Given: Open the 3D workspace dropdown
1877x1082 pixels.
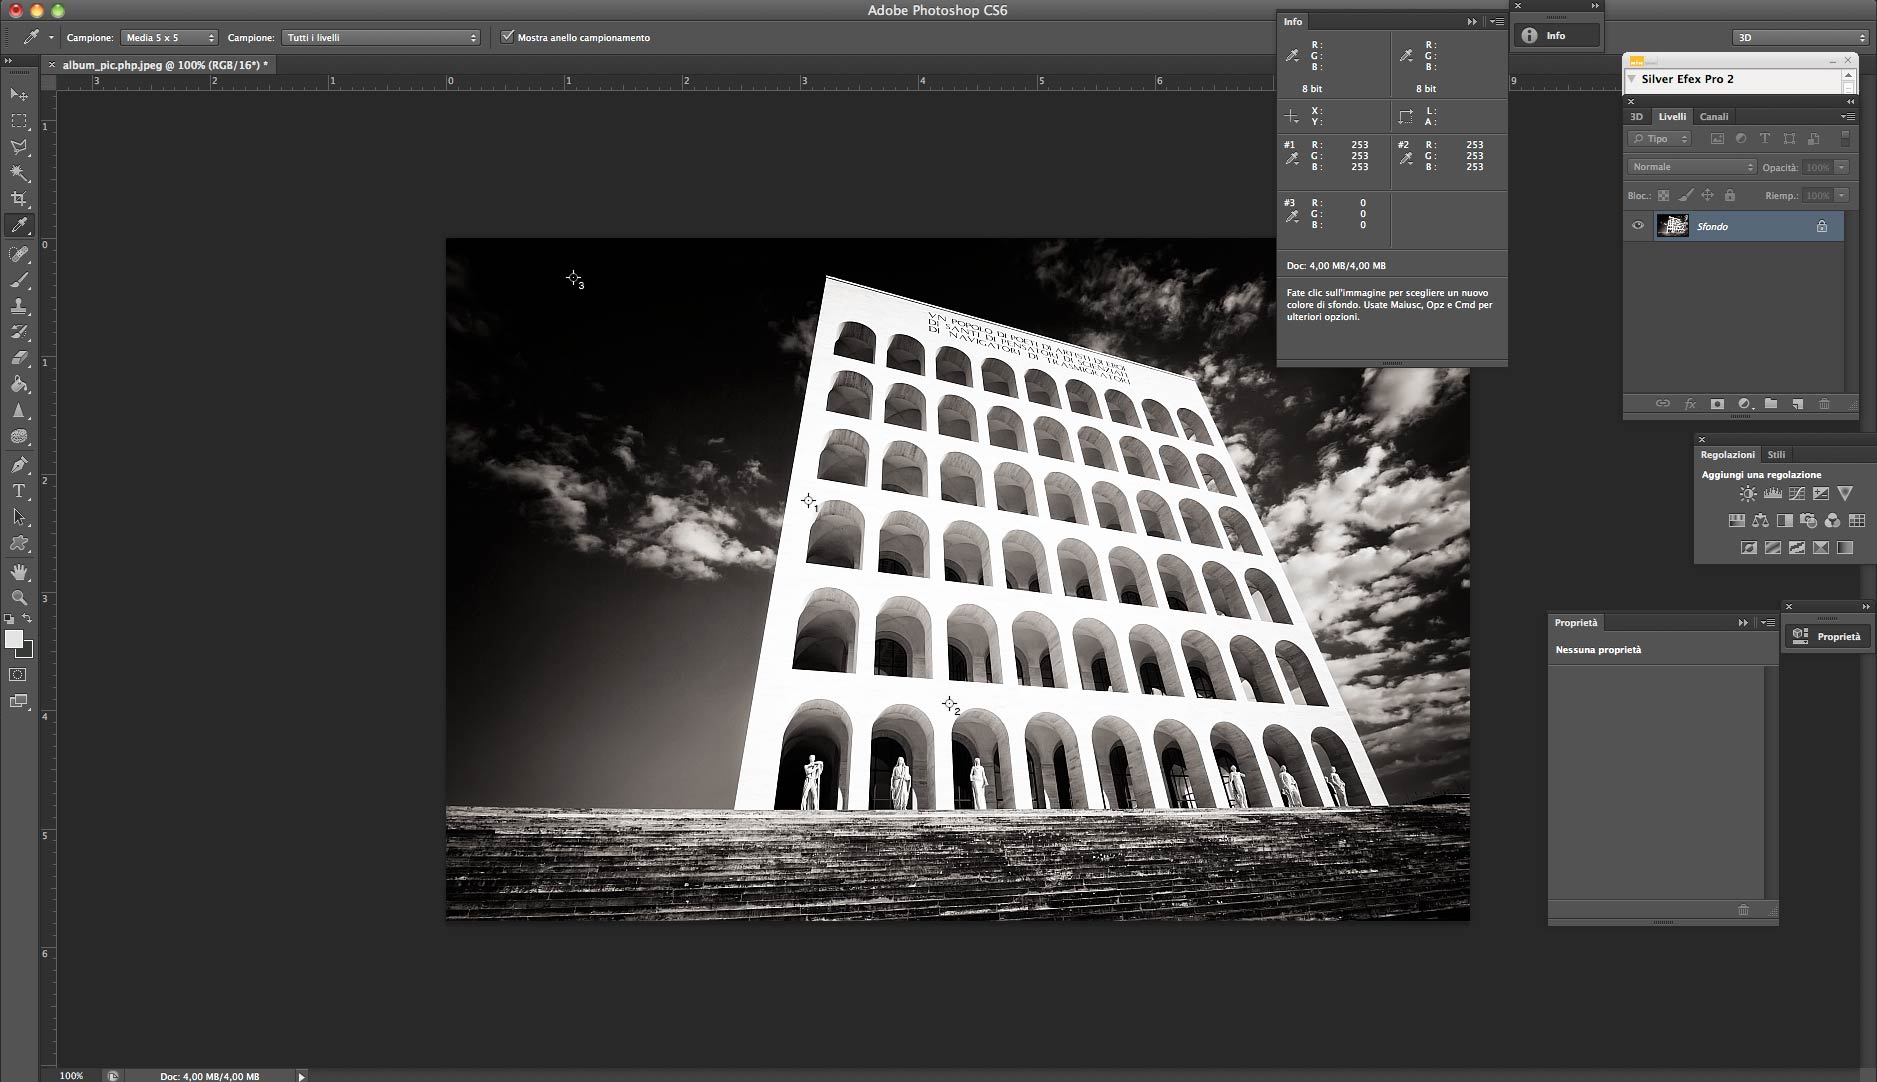Looking at the screenshot, I should pos(1801,37).
